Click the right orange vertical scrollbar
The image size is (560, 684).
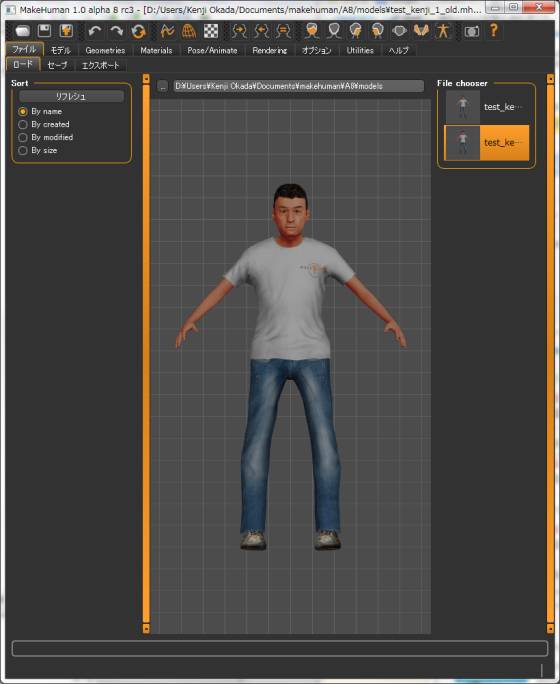tap(550, 353)
